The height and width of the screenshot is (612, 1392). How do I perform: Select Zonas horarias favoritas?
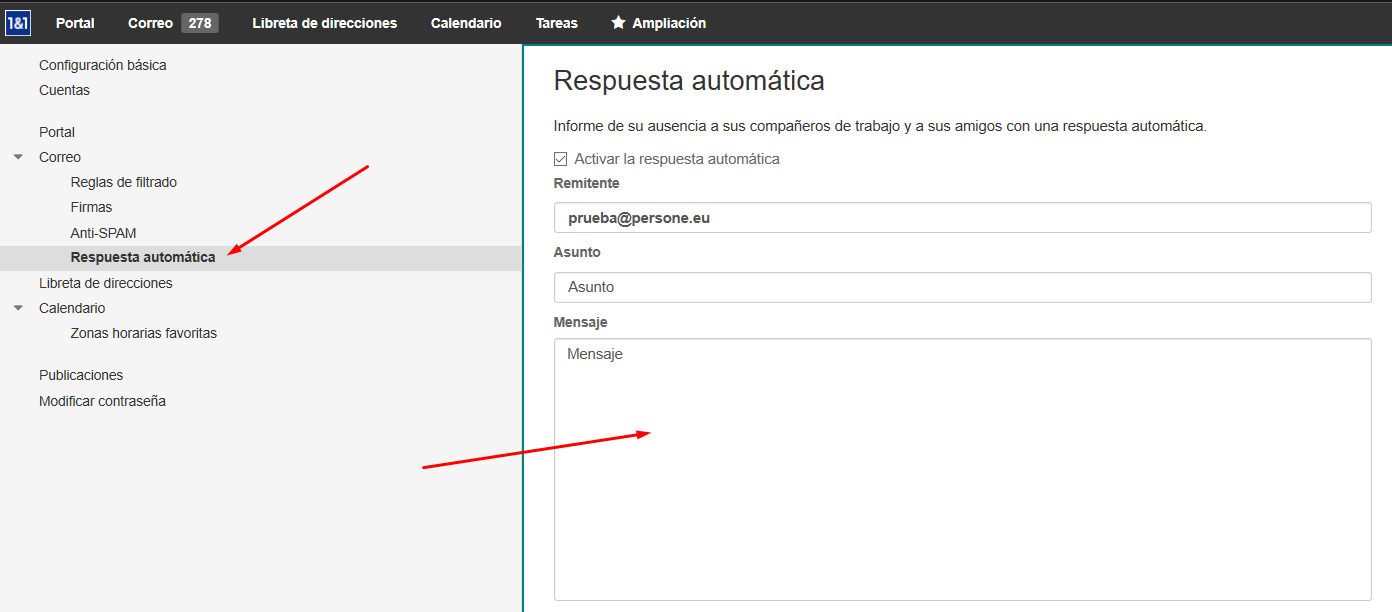(x=143, y=333)
